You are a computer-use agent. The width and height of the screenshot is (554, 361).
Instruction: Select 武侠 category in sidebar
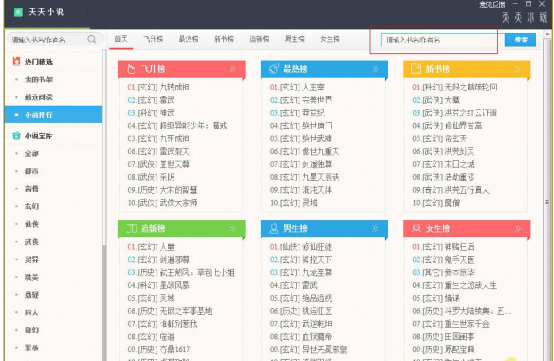pos(32,242)
